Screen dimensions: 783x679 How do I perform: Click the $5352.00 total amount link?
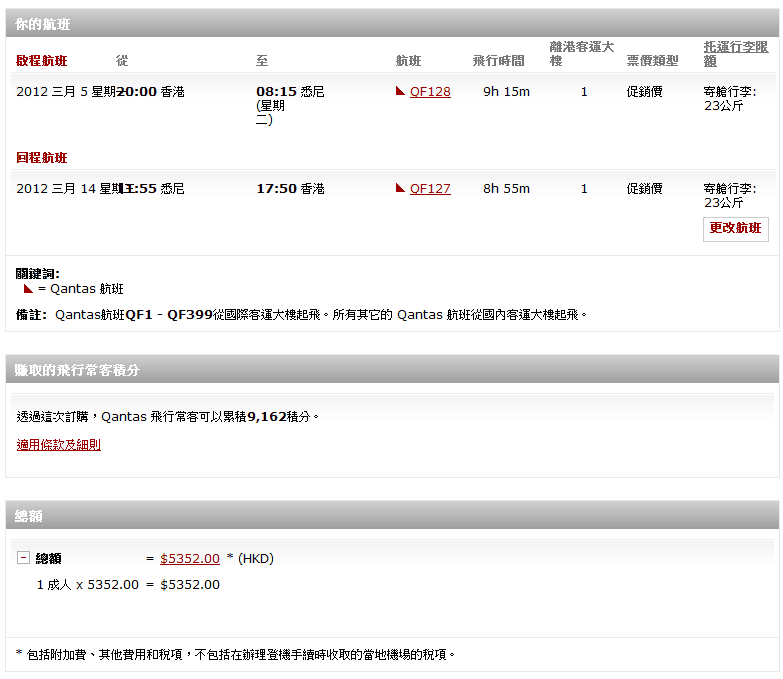point(190,559)
